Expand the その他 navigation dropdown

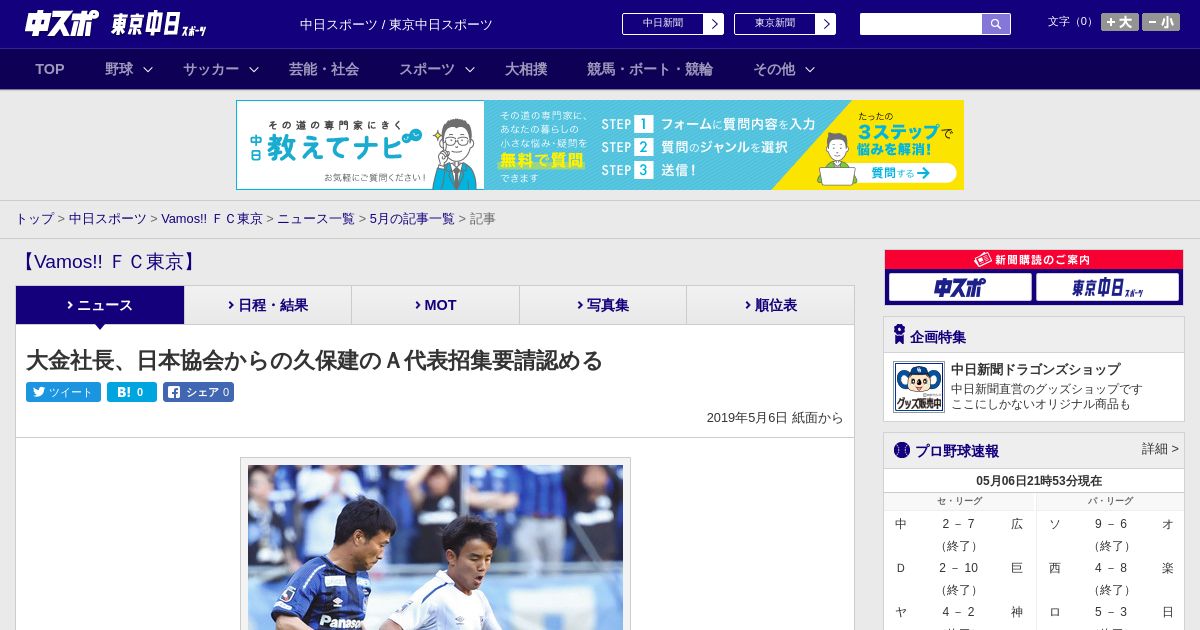coord(784,69)
